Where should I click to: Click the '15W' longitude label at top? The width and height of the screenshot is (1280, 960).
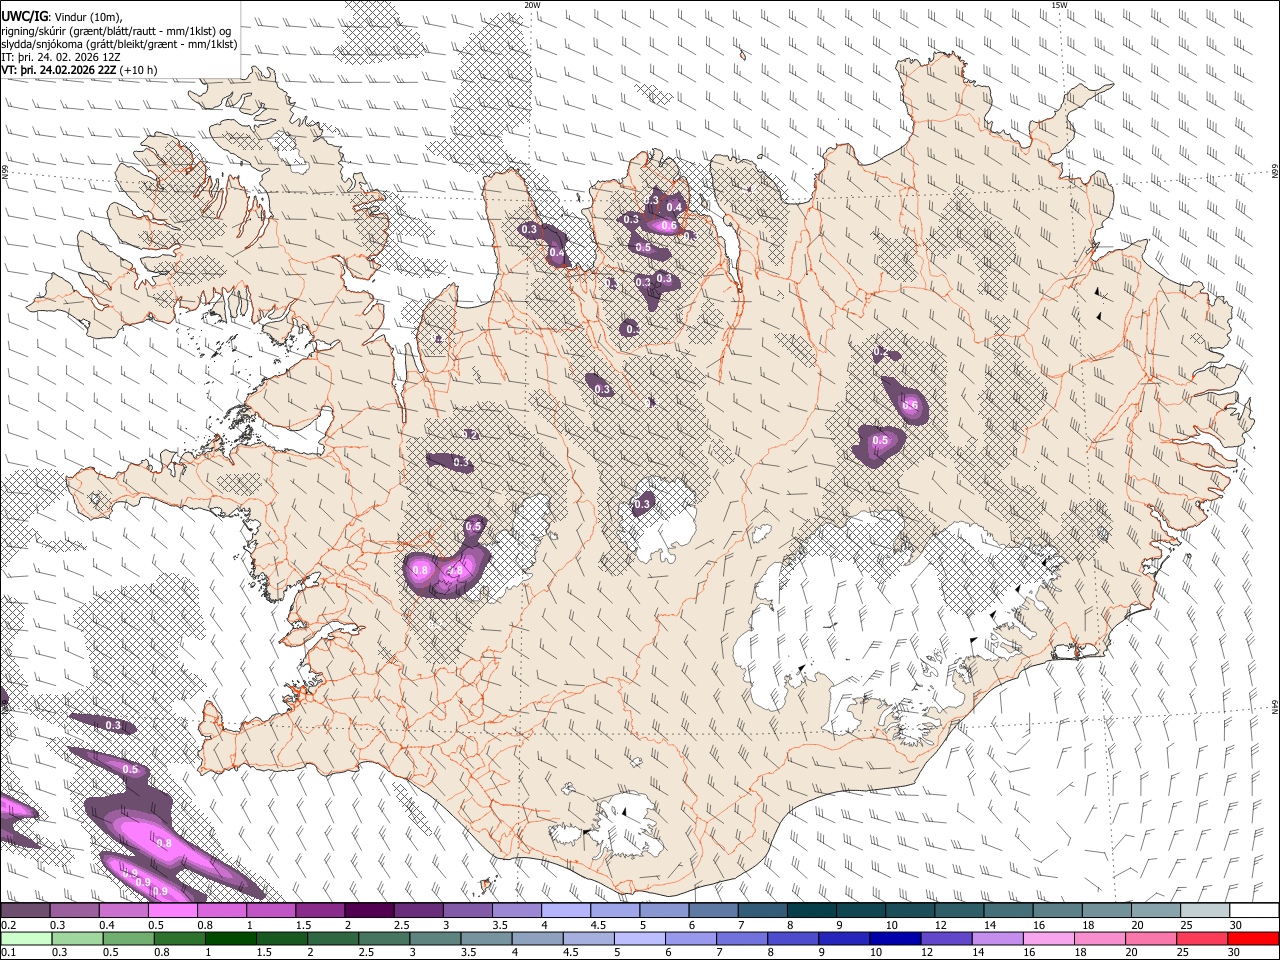click(1059, 5)
